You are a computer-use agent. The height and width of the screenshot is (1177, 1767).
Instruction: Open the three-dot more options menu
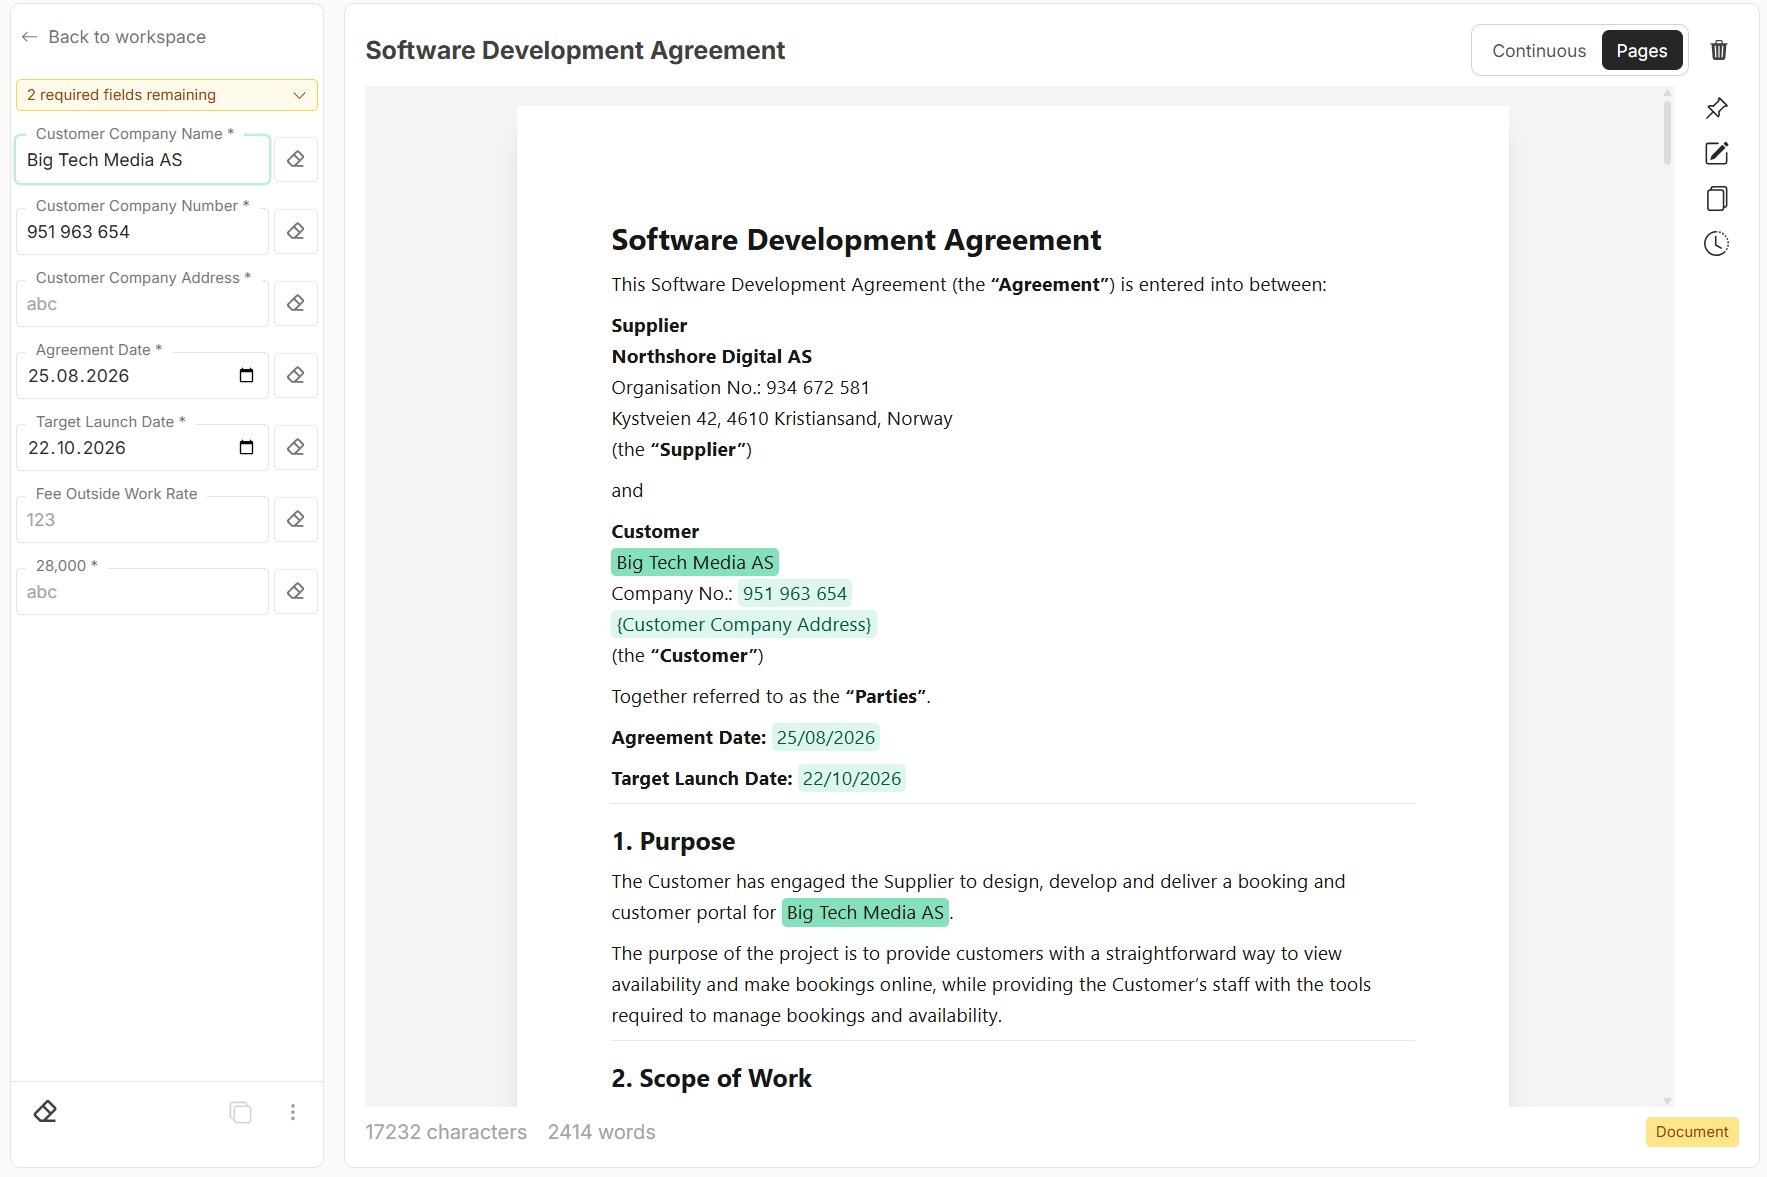click(293, 1112)
